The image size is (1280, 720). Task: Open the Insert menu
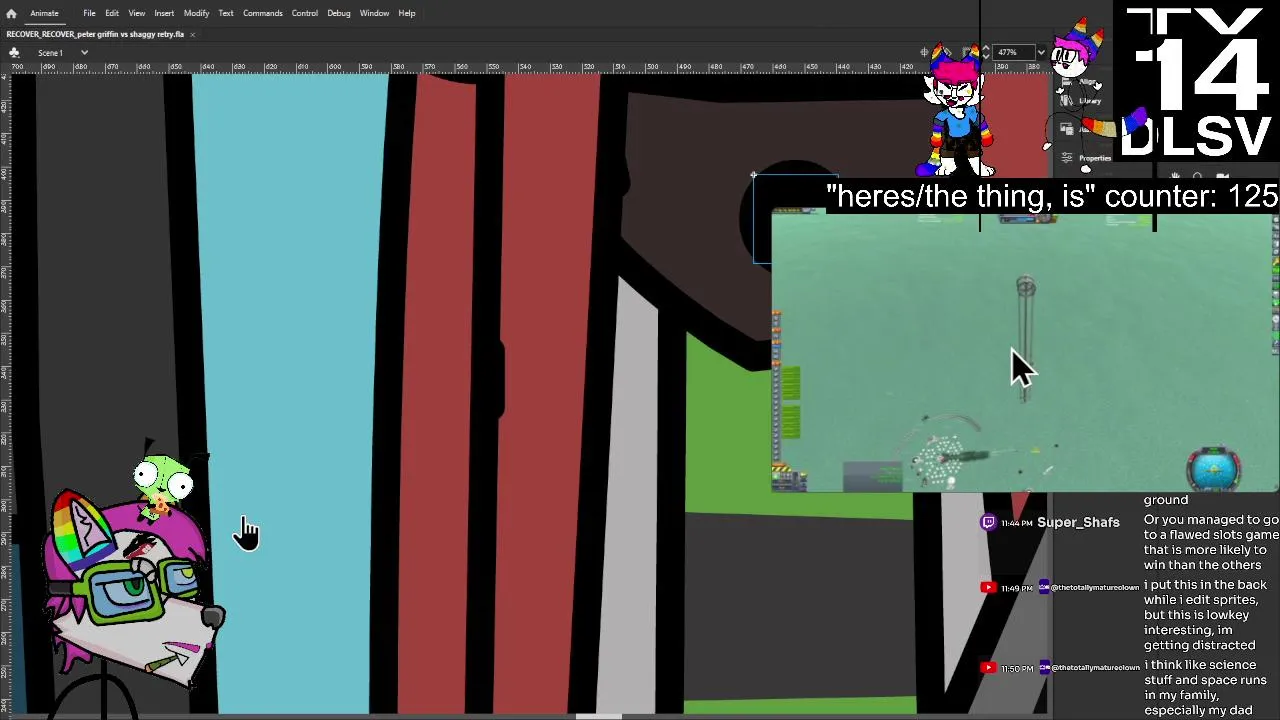(x=164, y=13)
